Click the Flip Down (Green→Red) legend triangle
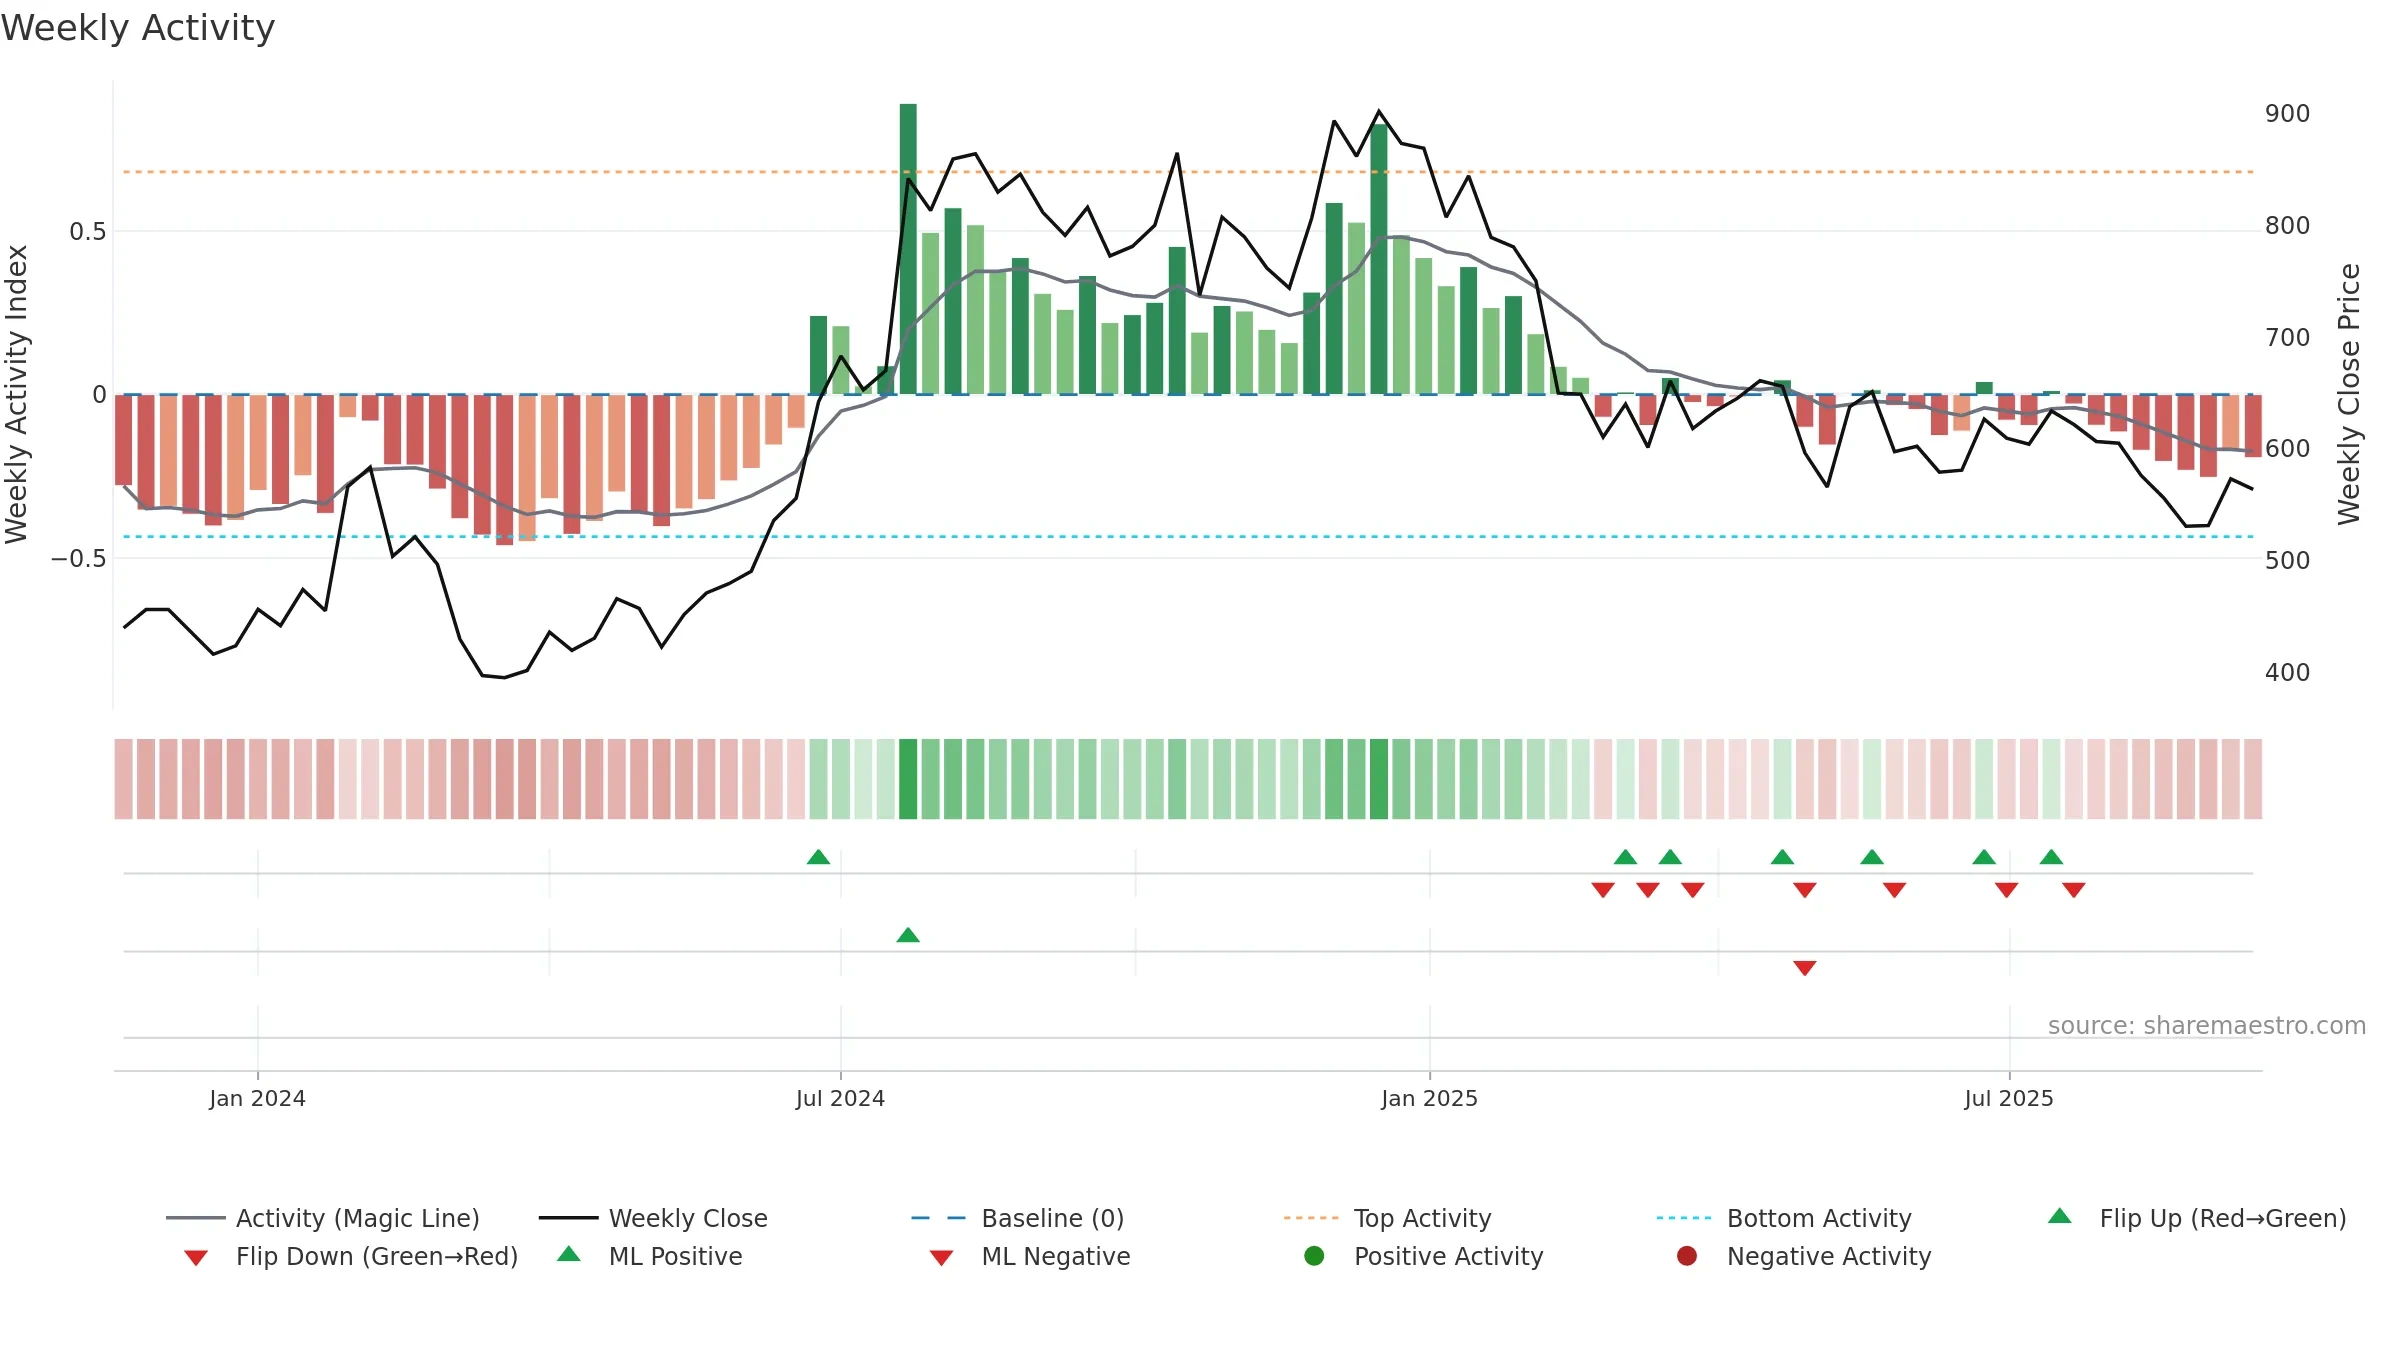2400x1350 pixels. point(196,1258)
